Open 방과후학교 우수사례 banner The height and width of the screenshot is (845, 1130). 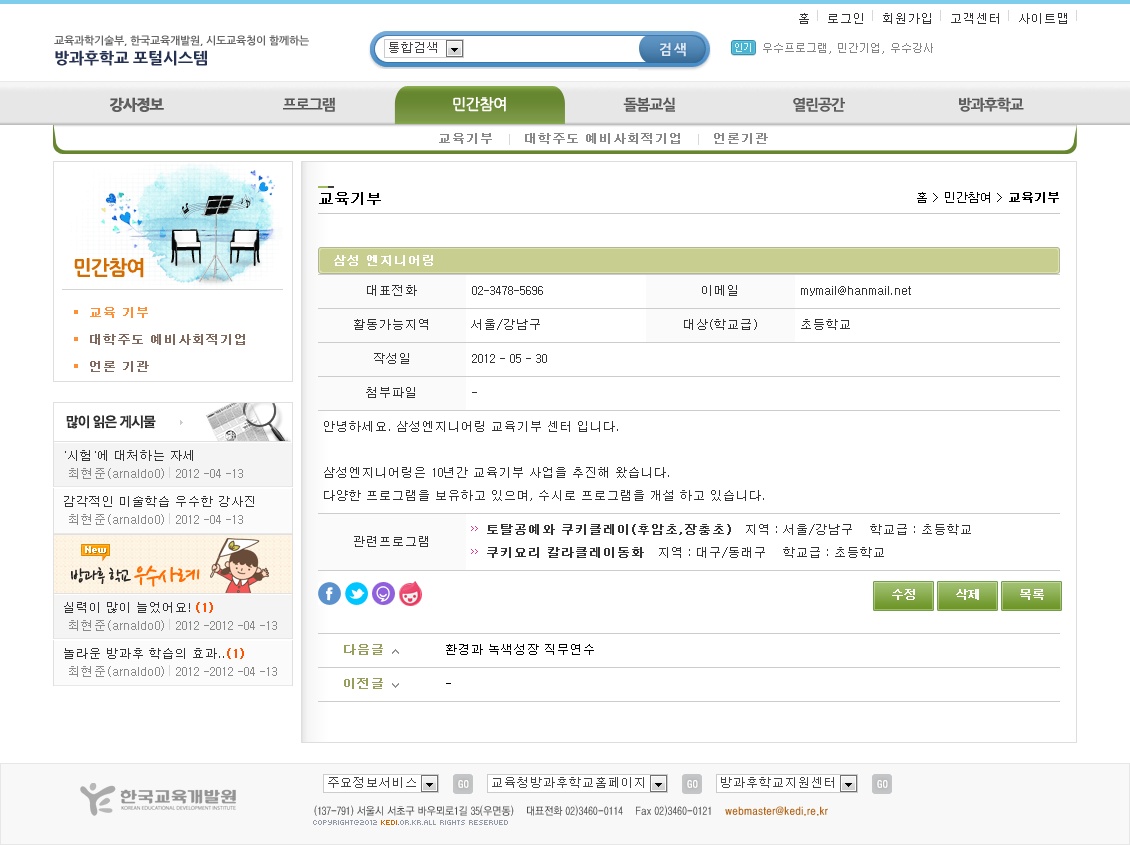point(173,564)
